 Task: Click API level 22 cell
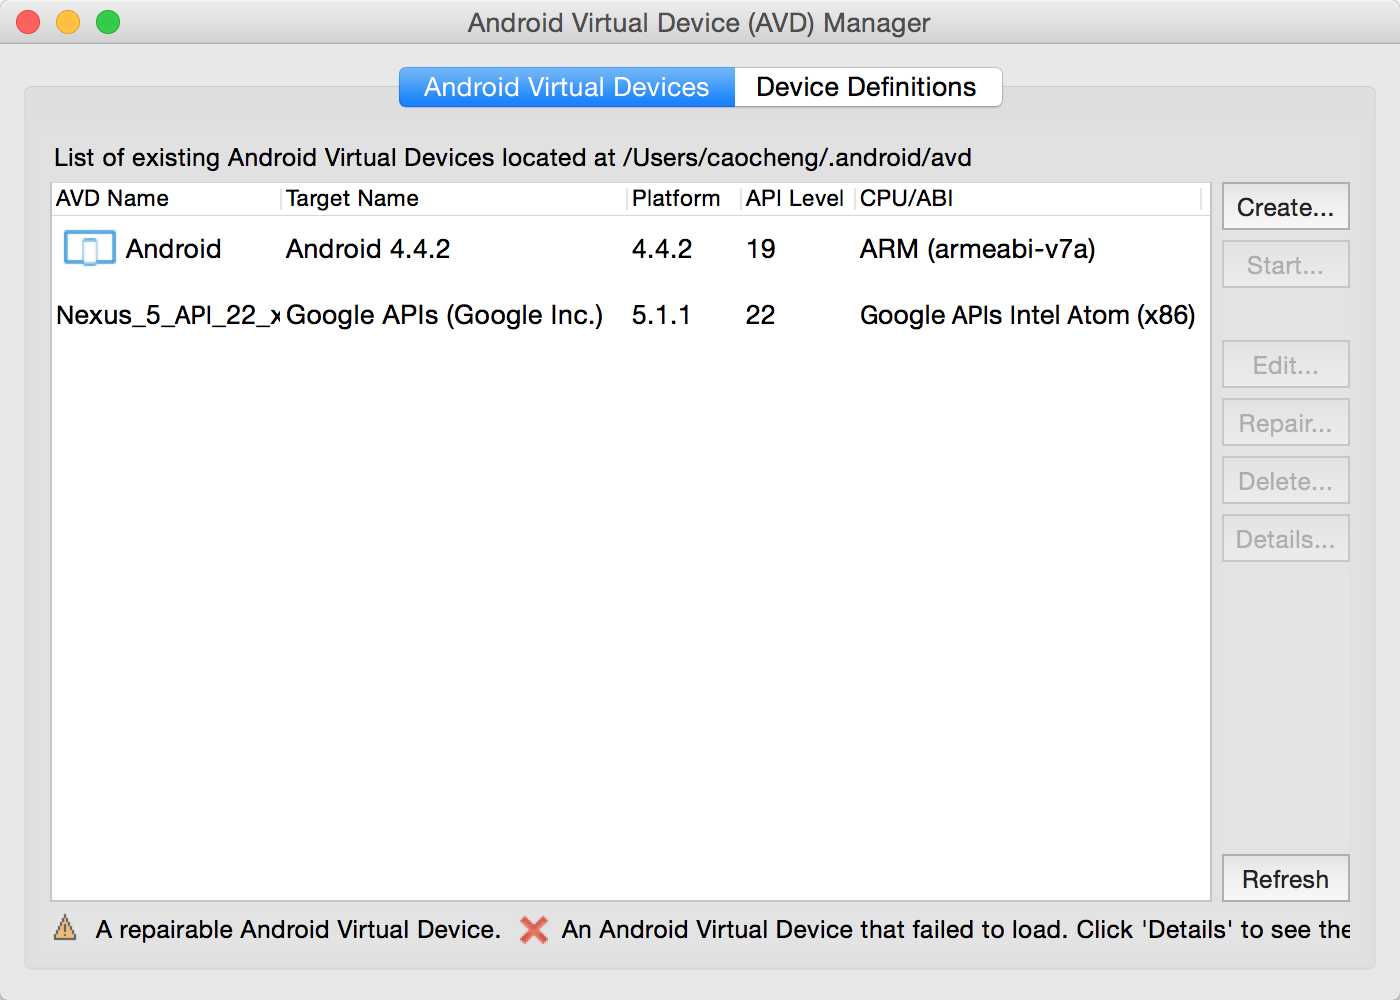(760, 315)
